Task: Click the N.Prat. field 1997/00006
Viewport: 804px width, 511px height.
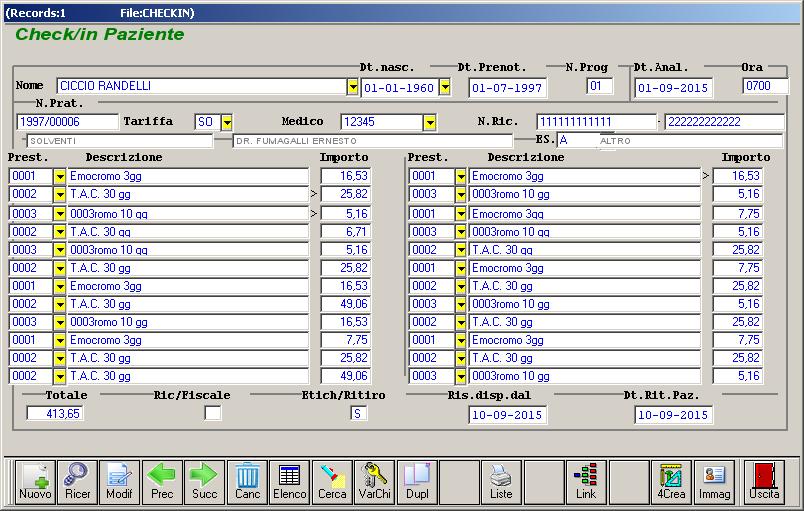Action: tap(67, 121)
